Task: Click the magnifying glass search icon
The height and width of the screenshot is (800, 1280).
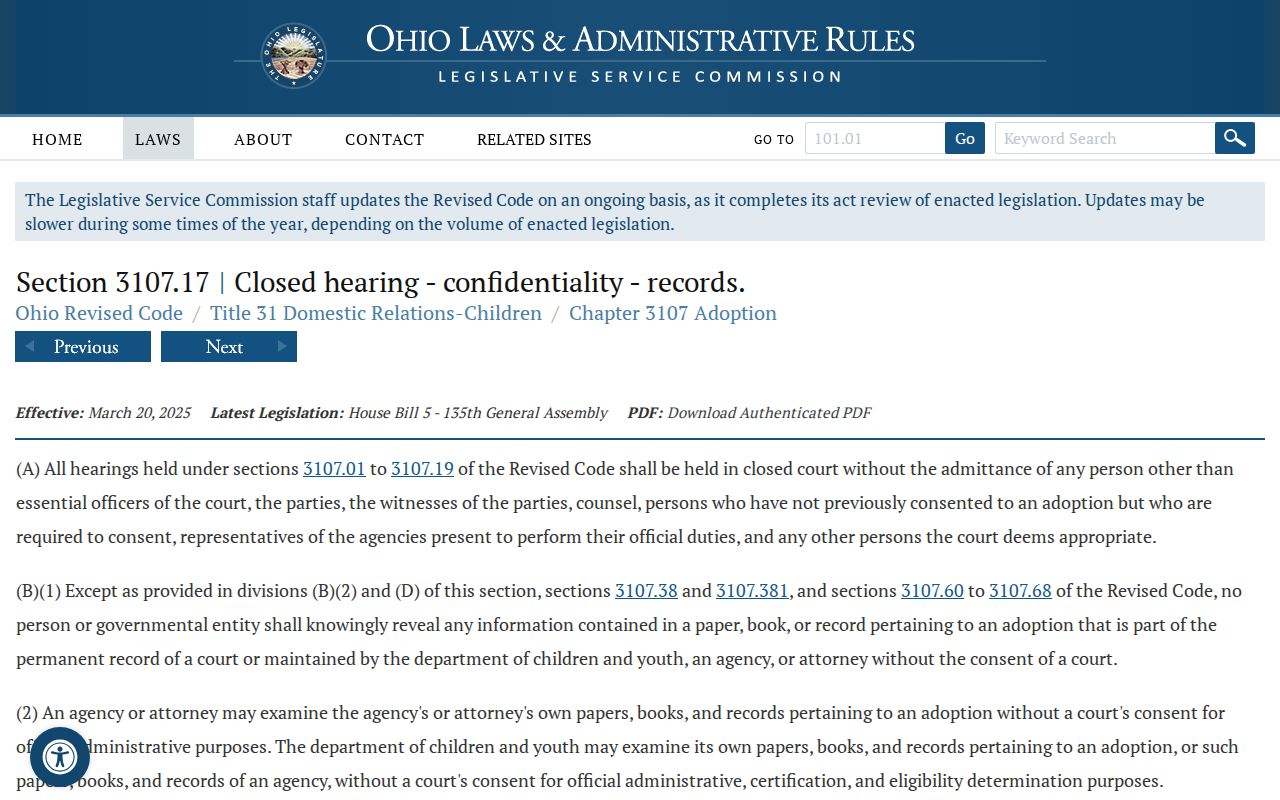Action: (x=1235, y=138)
